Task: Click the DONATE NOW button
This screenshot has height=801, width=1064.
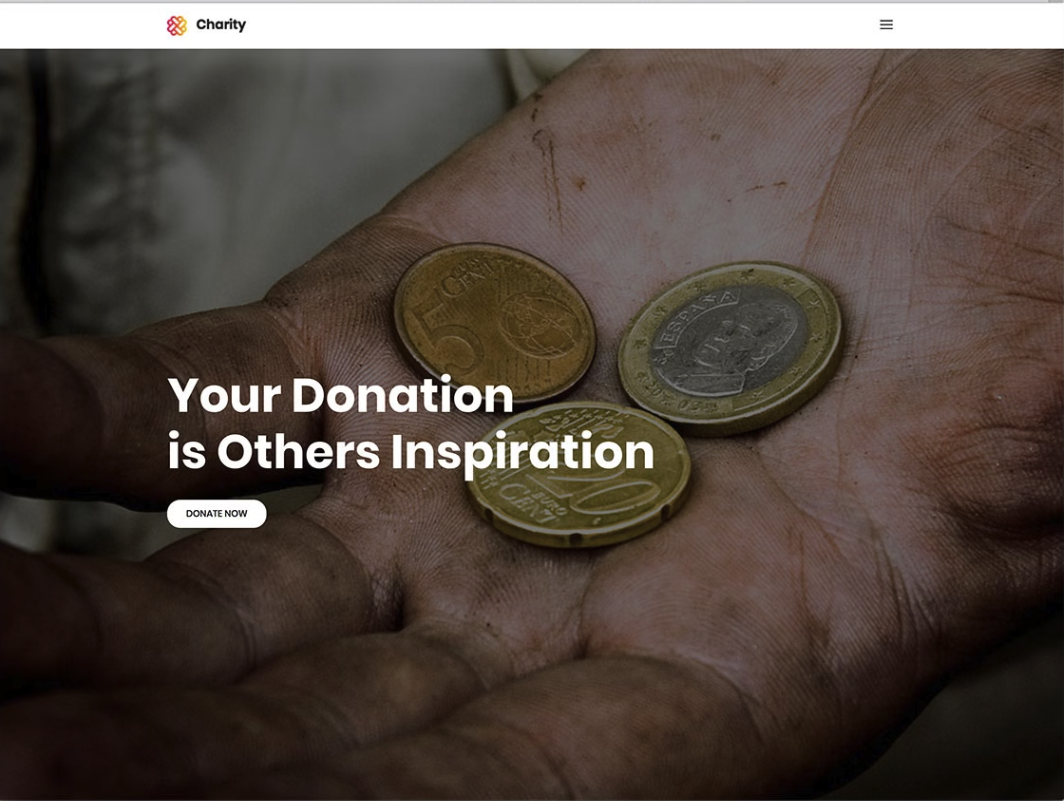Action: pos(216,513)
